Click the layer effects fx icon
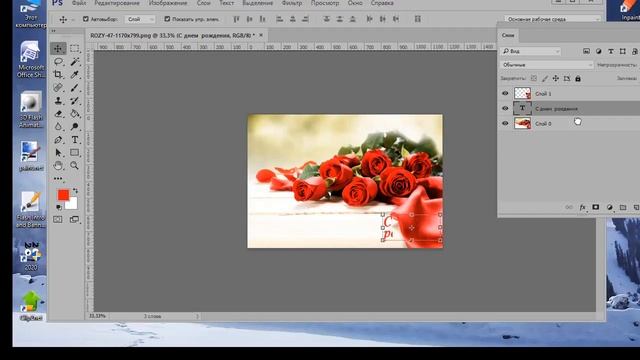 [582, 207]
